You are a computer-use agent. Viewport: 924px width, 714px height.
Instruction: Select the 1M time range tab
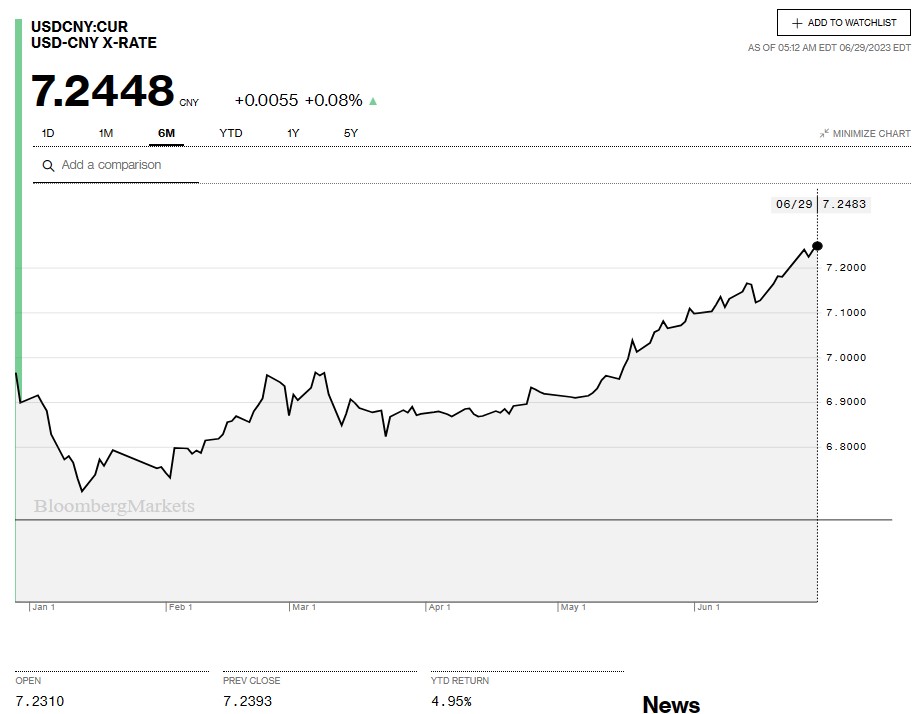point(106,133)
